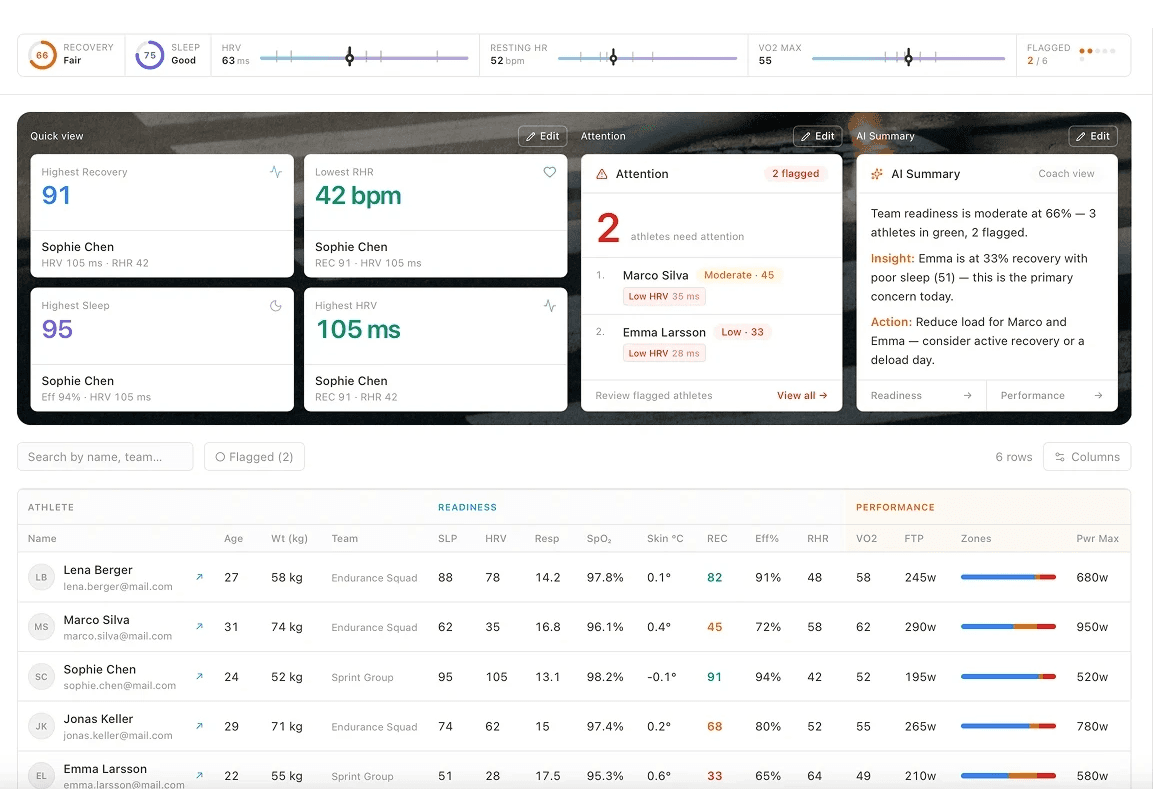1153x789 pixels.
Task: Click the Recovery 66 ring gauge
Action: [x=42, y=55]
